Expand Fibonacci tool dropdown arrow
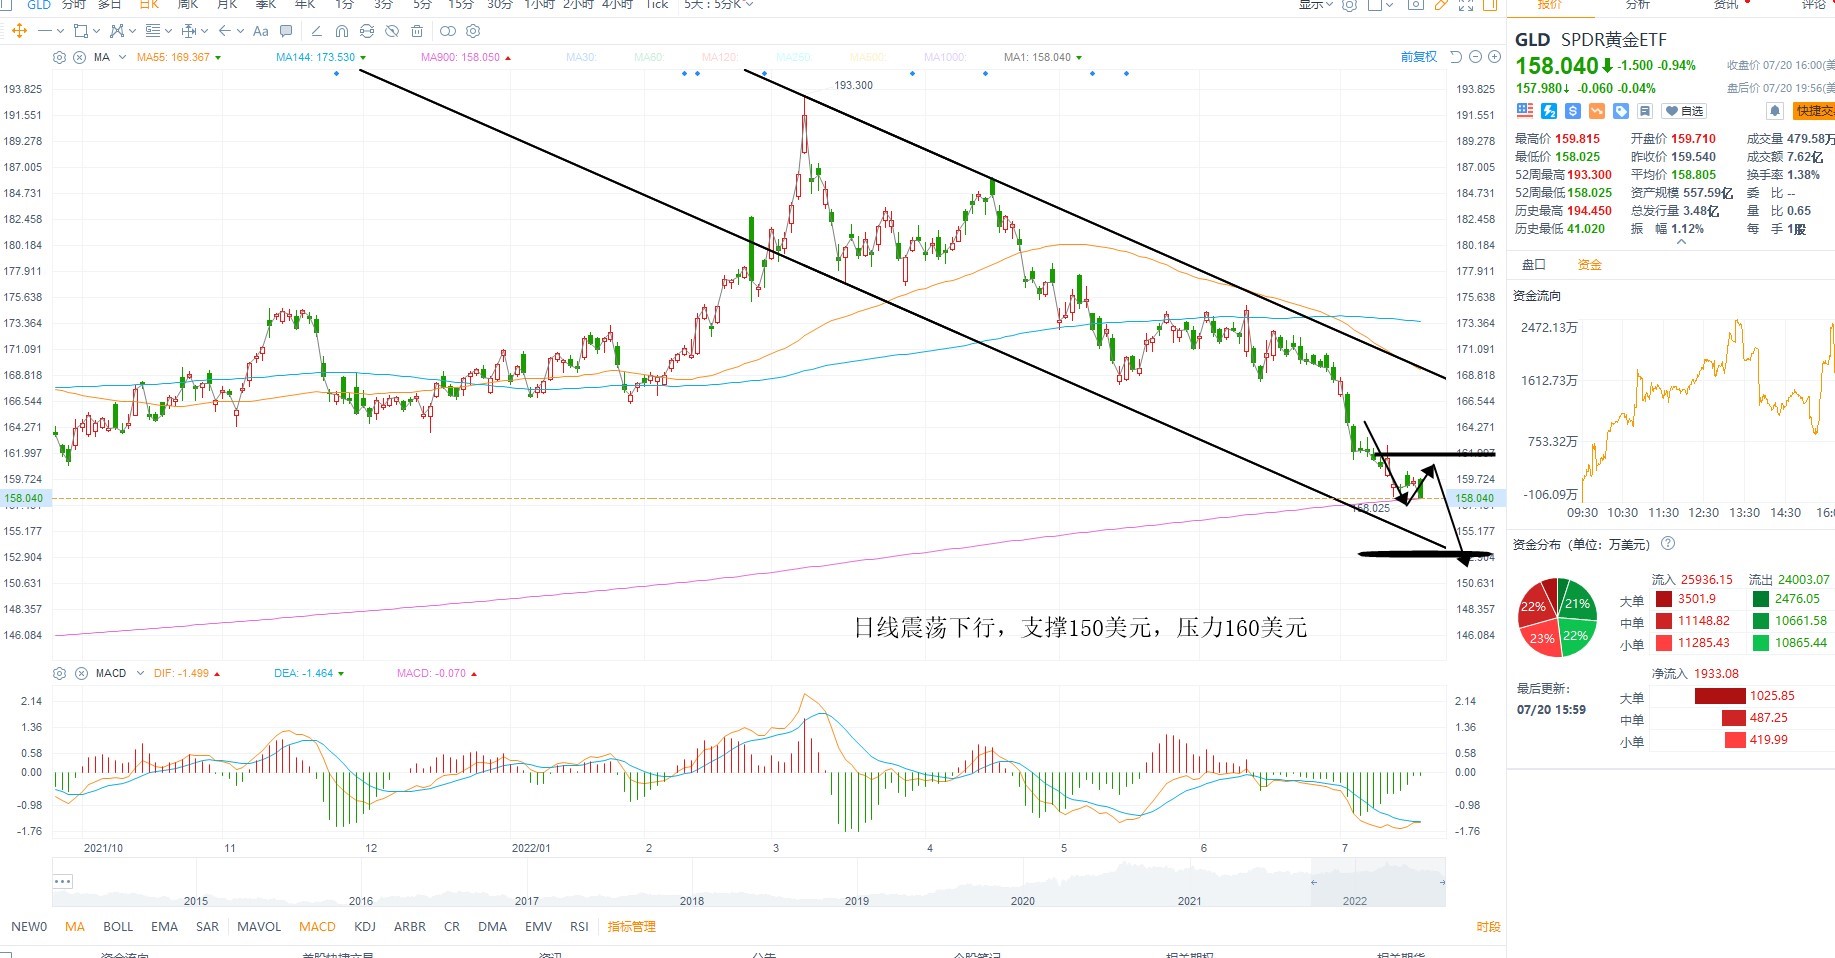This screenshot has height=958, width=1835. [x=168, y=31]
